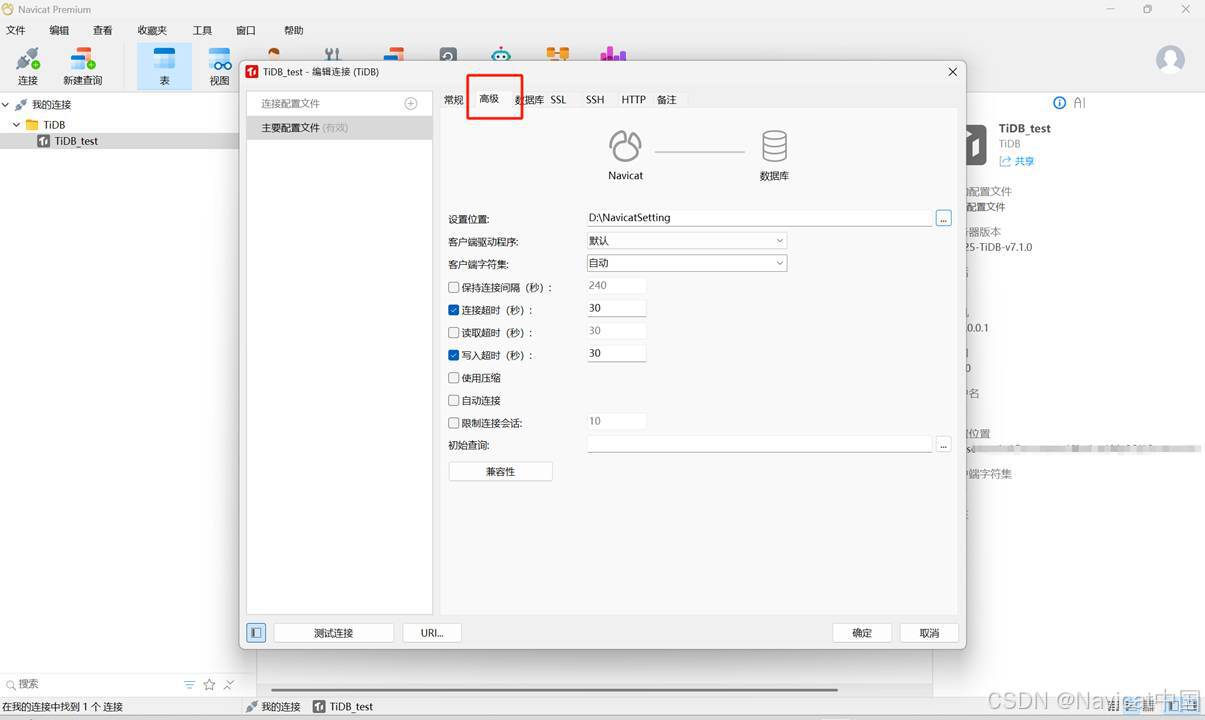
Task: Open 工具 tools menu
Action: point(202,31)
